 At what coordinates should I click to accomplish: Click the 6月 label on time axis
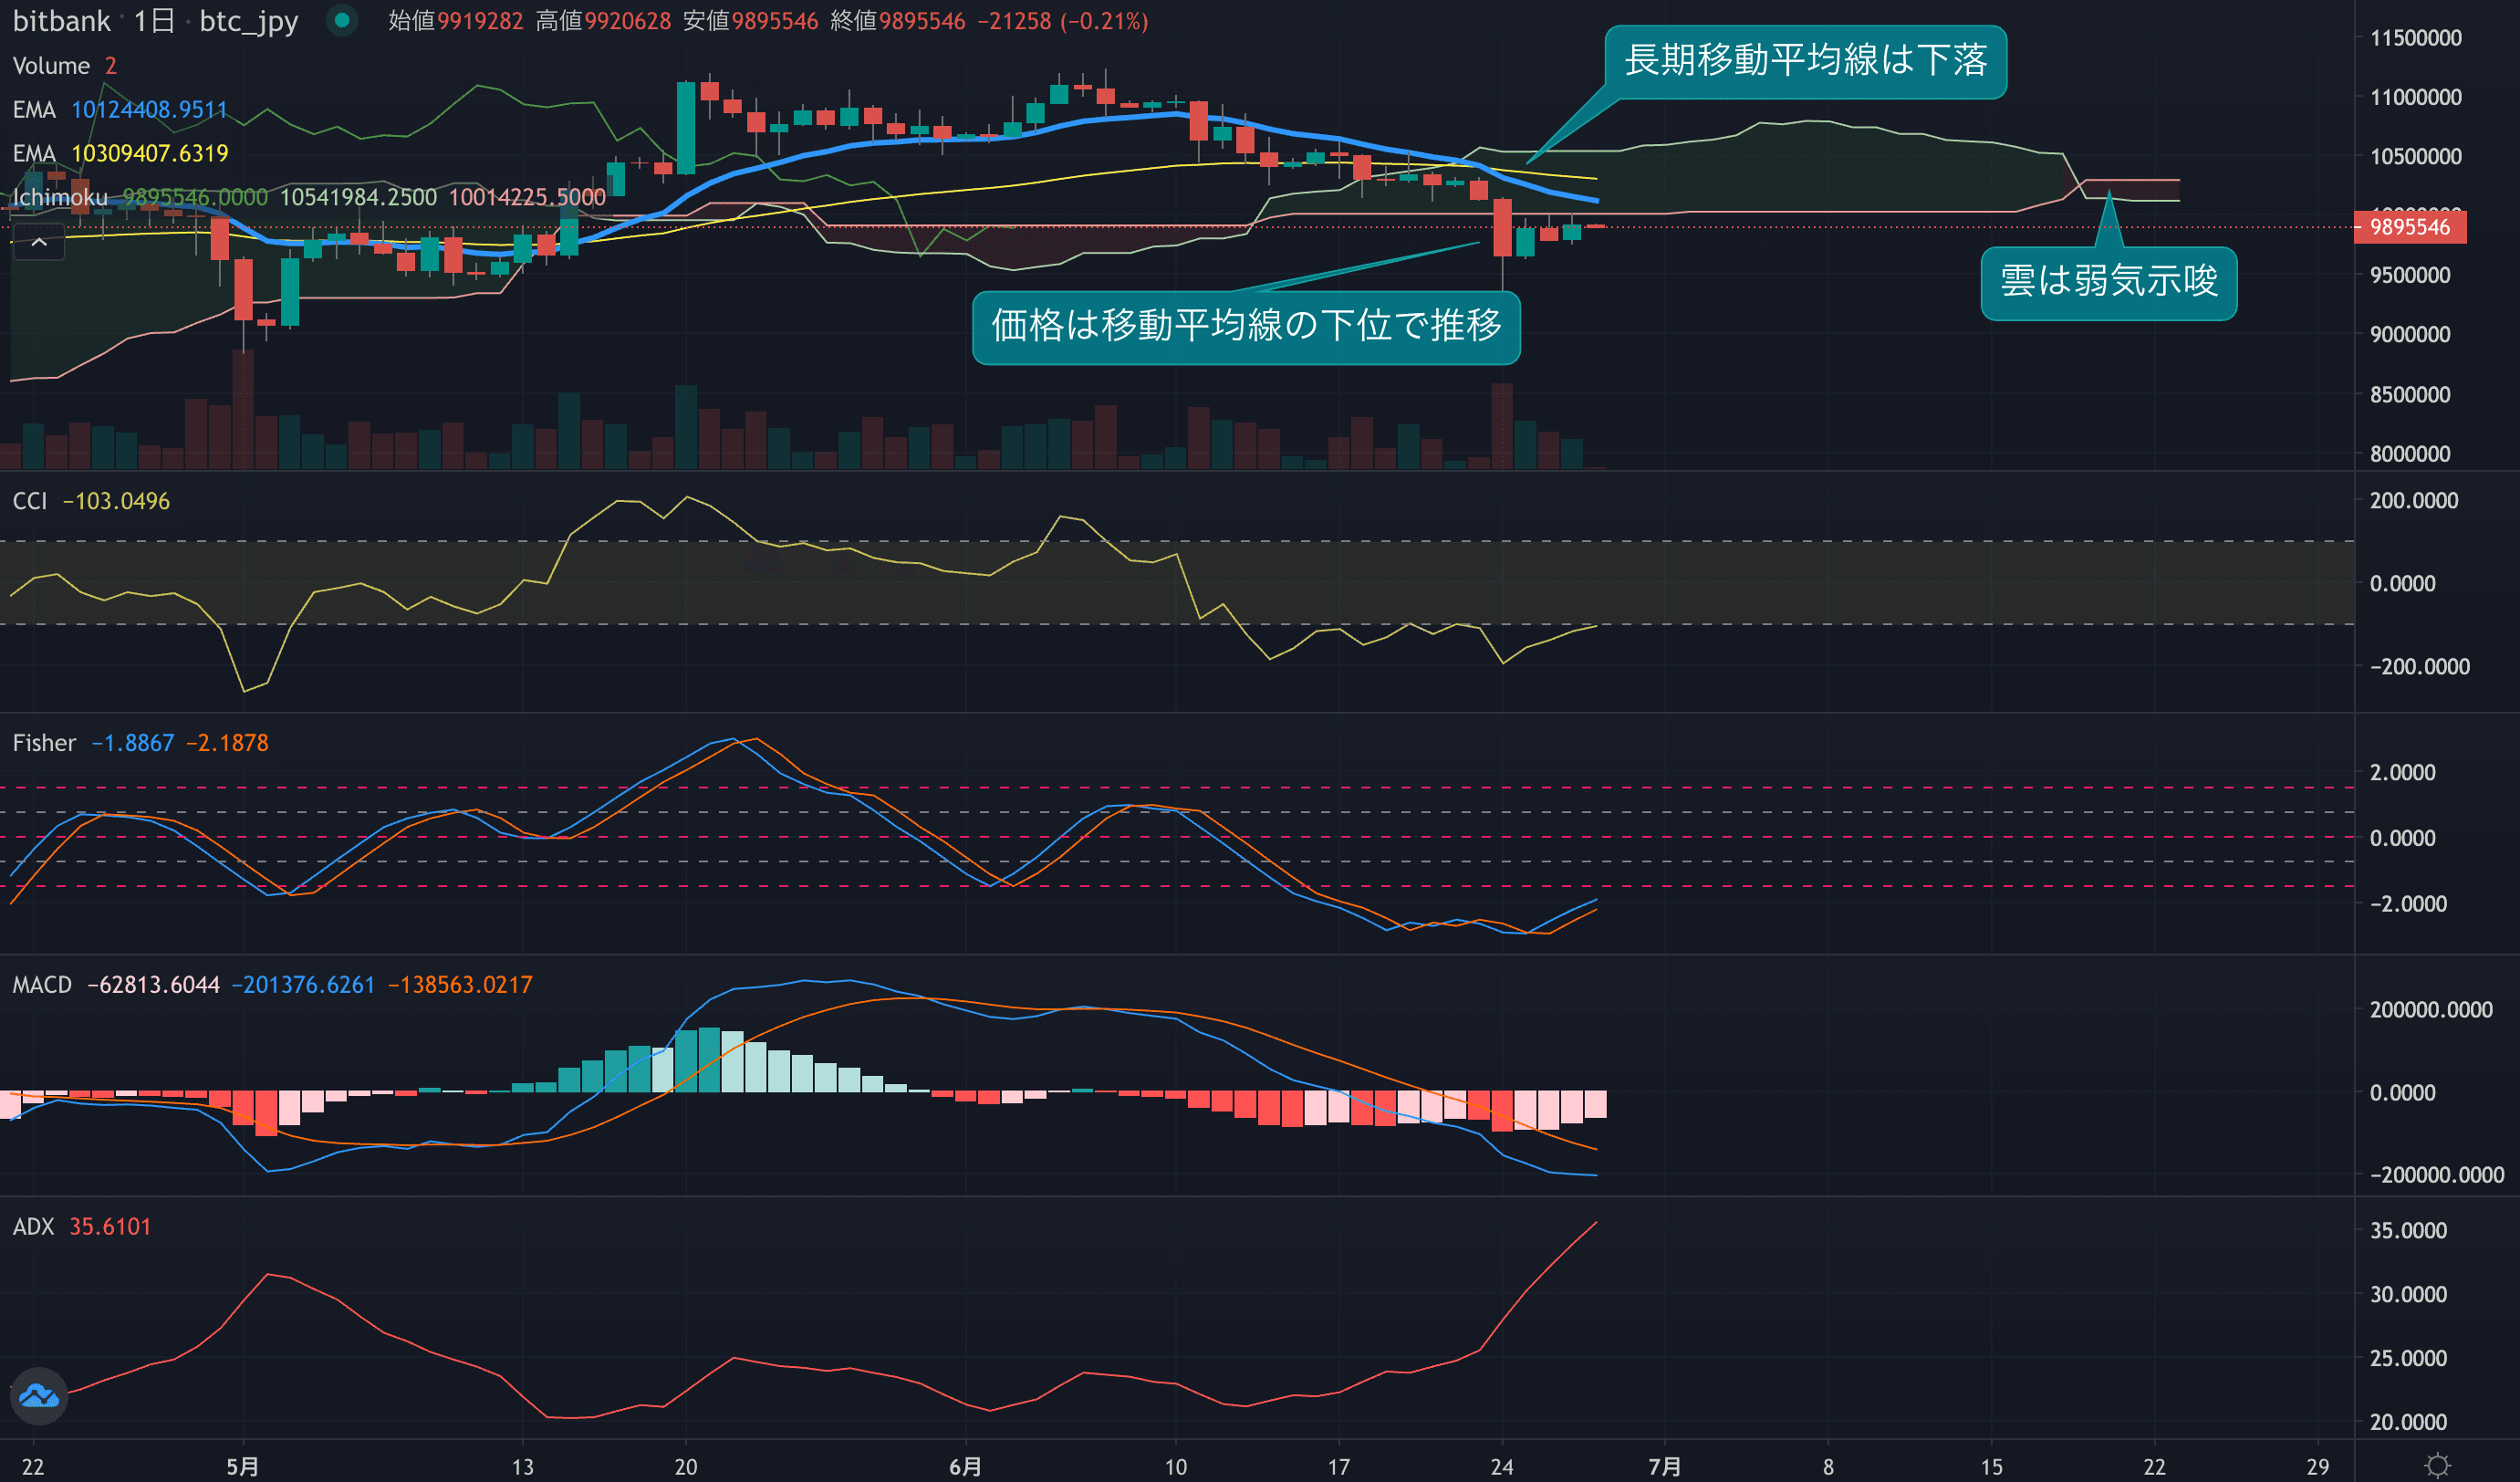(965, 1466)
